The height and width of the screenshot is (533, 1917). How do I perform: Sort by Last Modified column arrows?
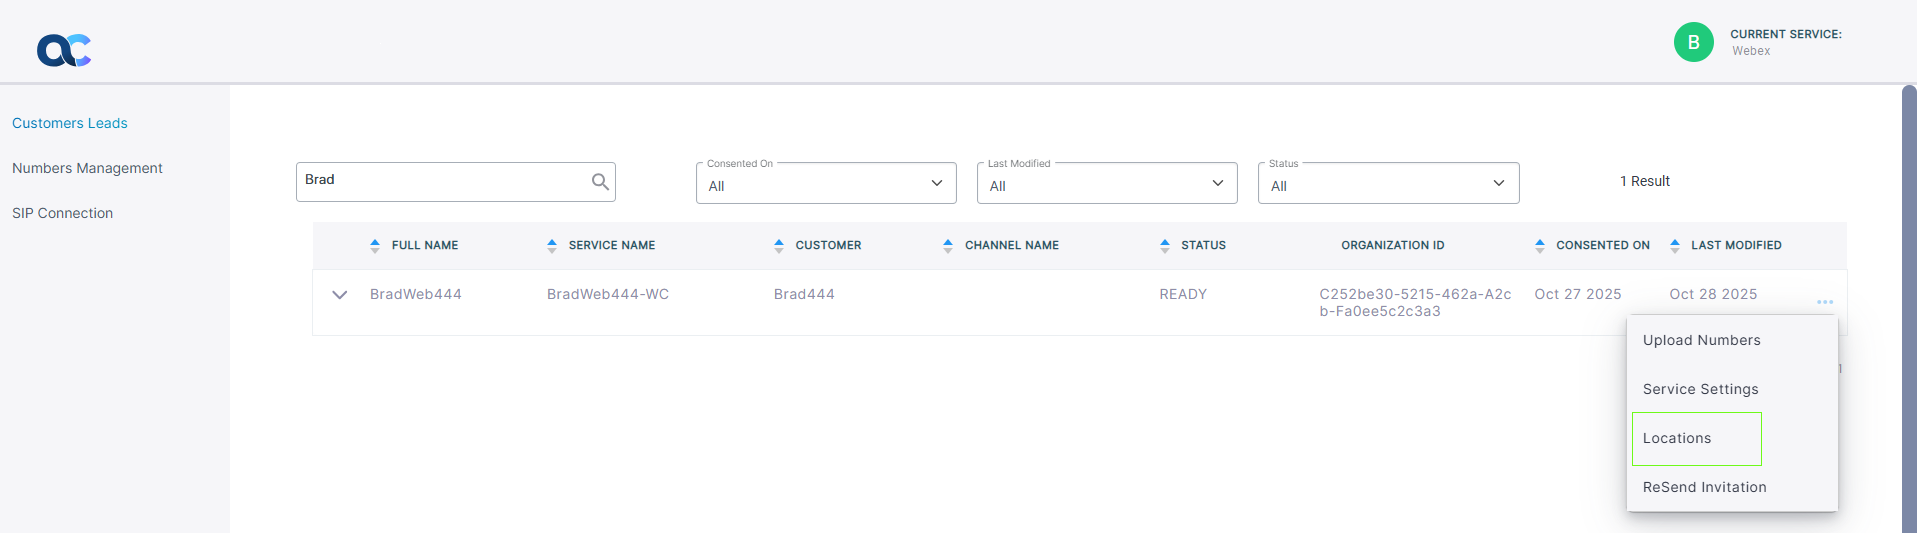coord(1675,245)
